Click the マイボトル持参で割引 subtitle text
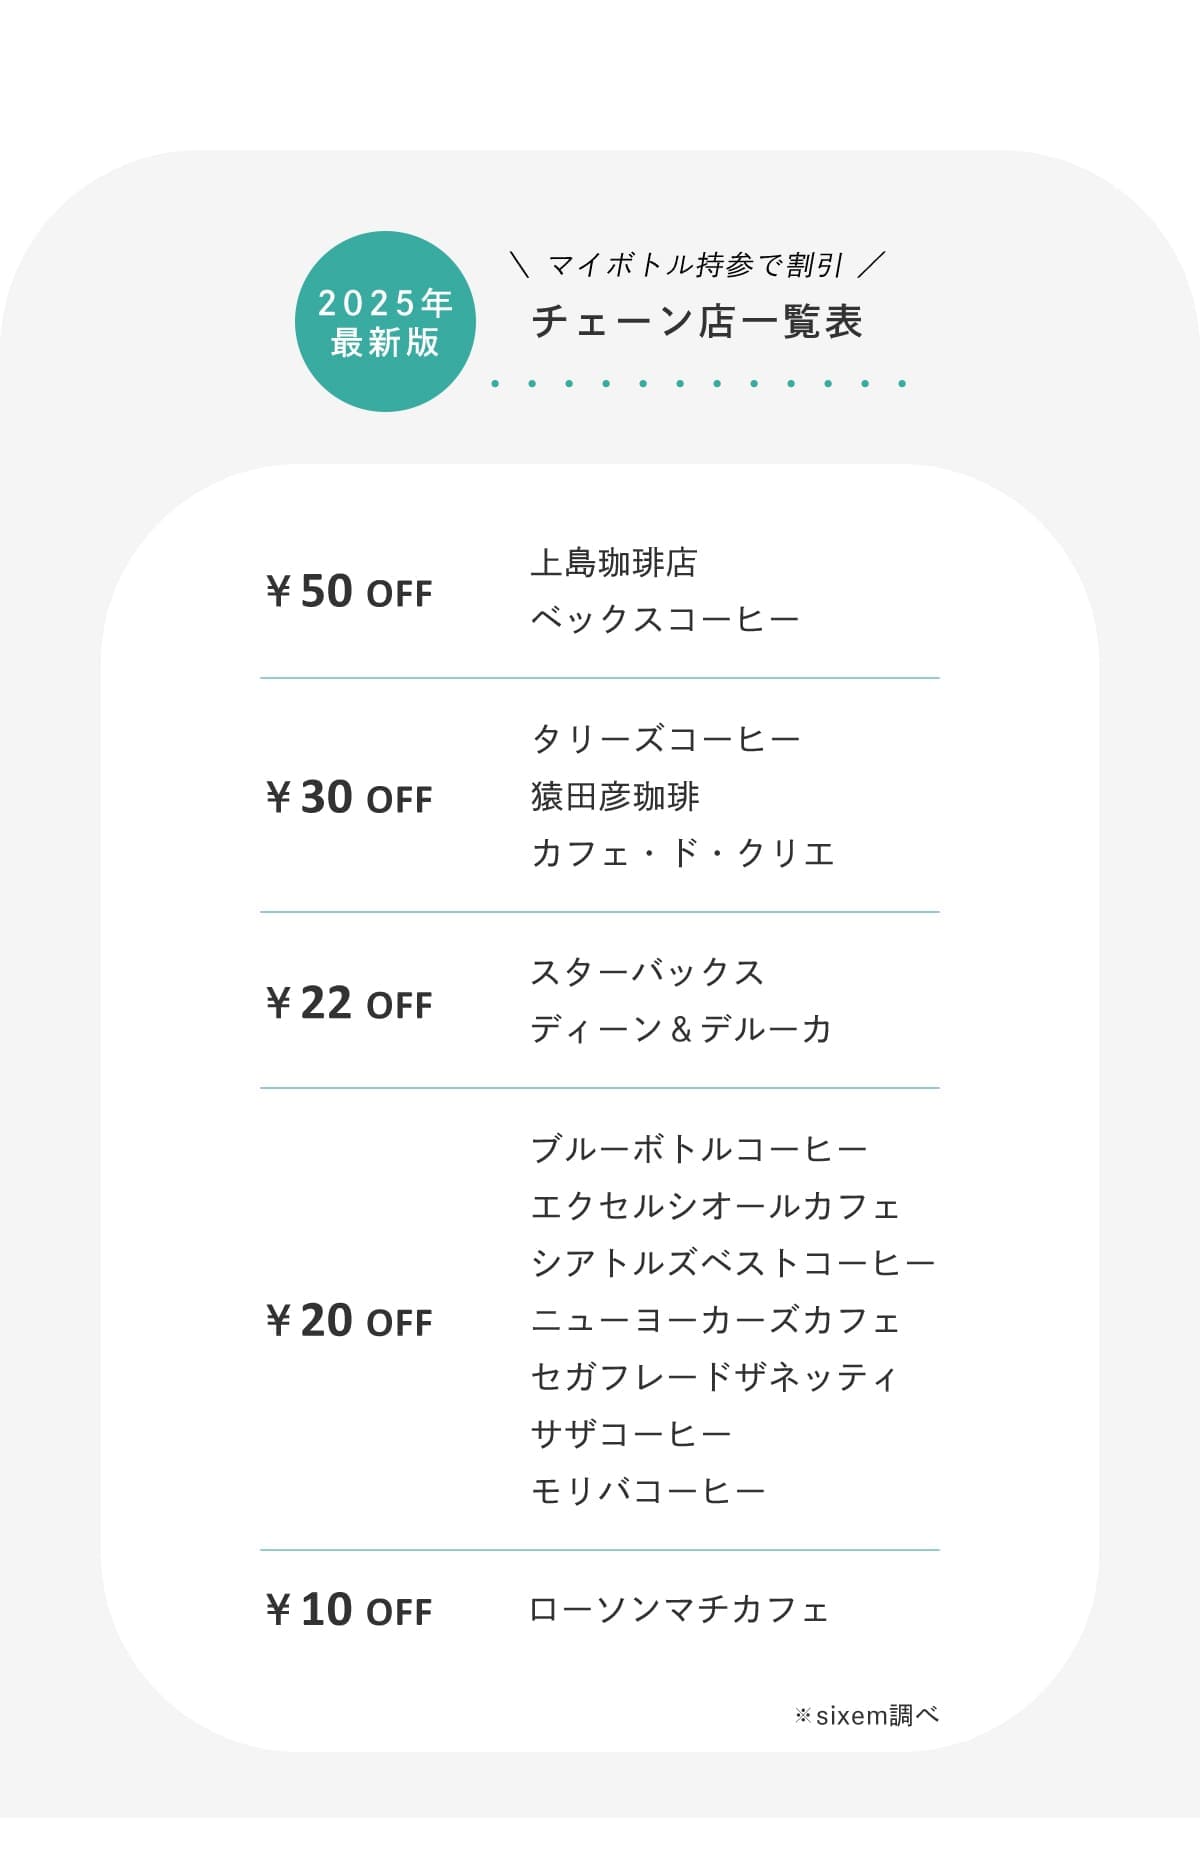Viewport: 1200px width, 1858px height. coord(696,265)
